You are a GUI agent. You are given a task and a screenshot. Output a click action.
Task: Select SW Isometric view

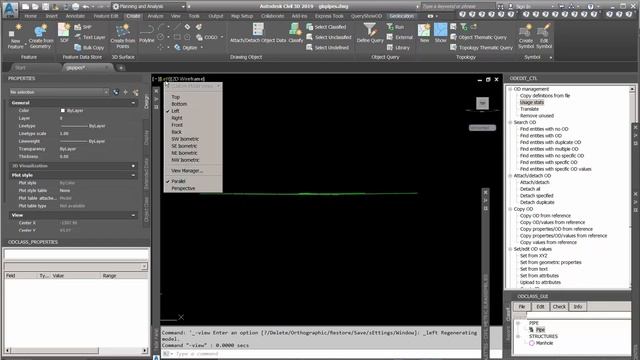pos(185,139)
